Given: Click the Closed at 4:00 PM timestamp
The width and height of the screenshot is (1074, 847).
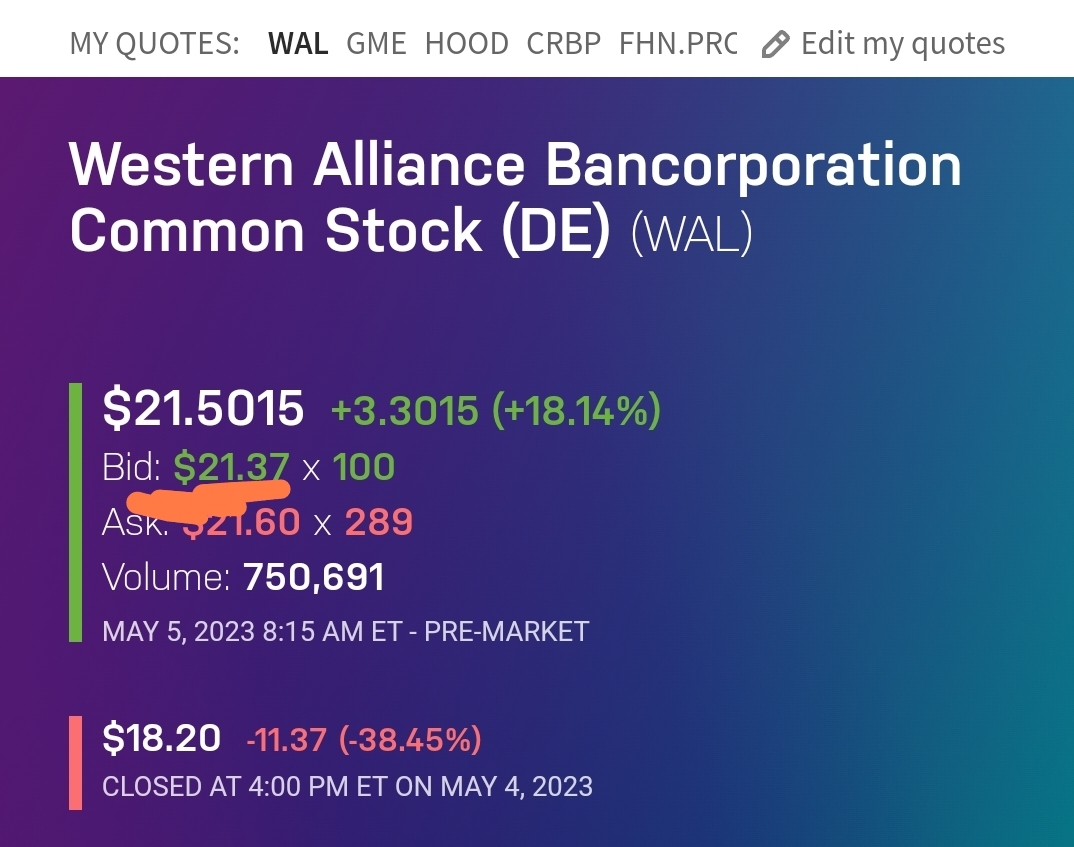Looking at the screenshot, I should point(347,786).
